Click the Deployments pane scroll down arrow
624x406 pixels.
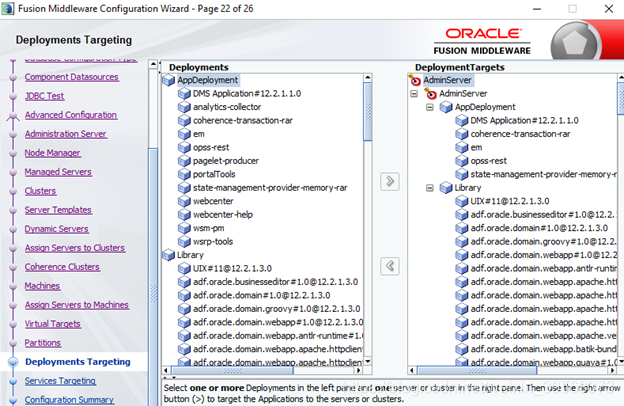point(368,361)
